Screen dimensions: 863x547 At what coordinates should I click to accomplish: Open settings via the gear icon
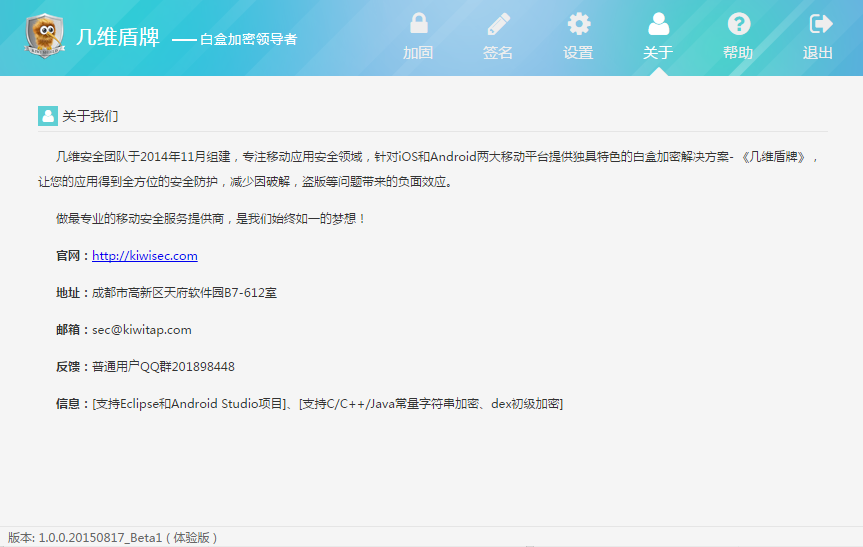(x=578, y=24)
